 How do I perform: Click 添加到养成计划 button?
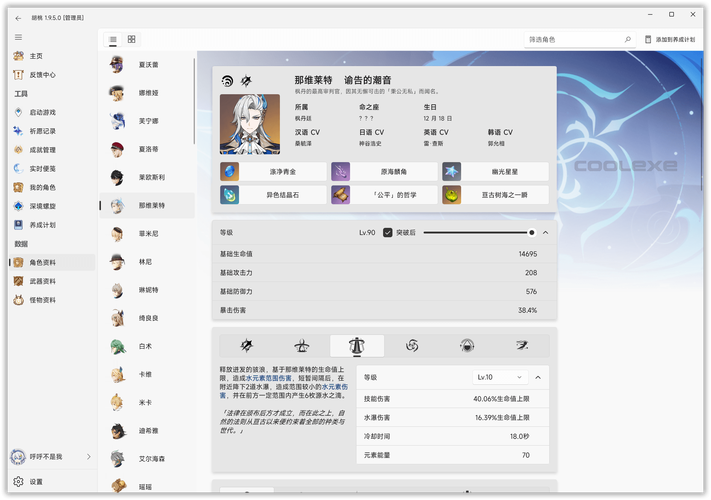[x=670, y=39]
